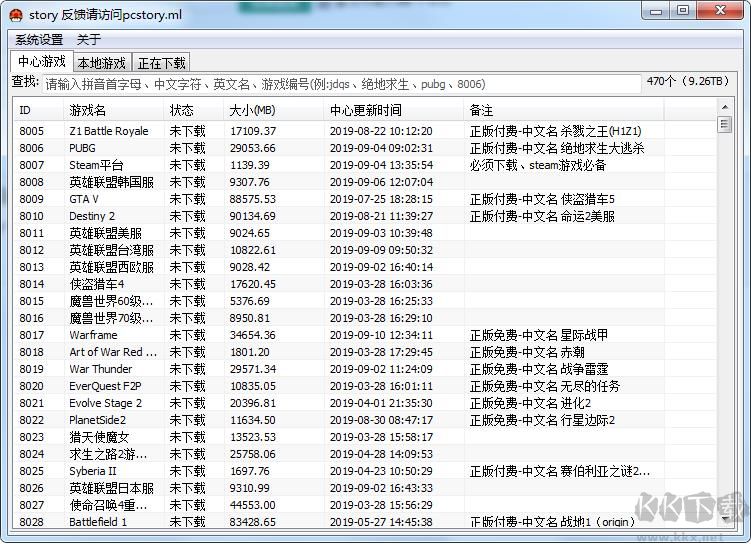
Task: Select the 猎天使魔女 row
Action: pyautogui.click(x=364, y=437)
